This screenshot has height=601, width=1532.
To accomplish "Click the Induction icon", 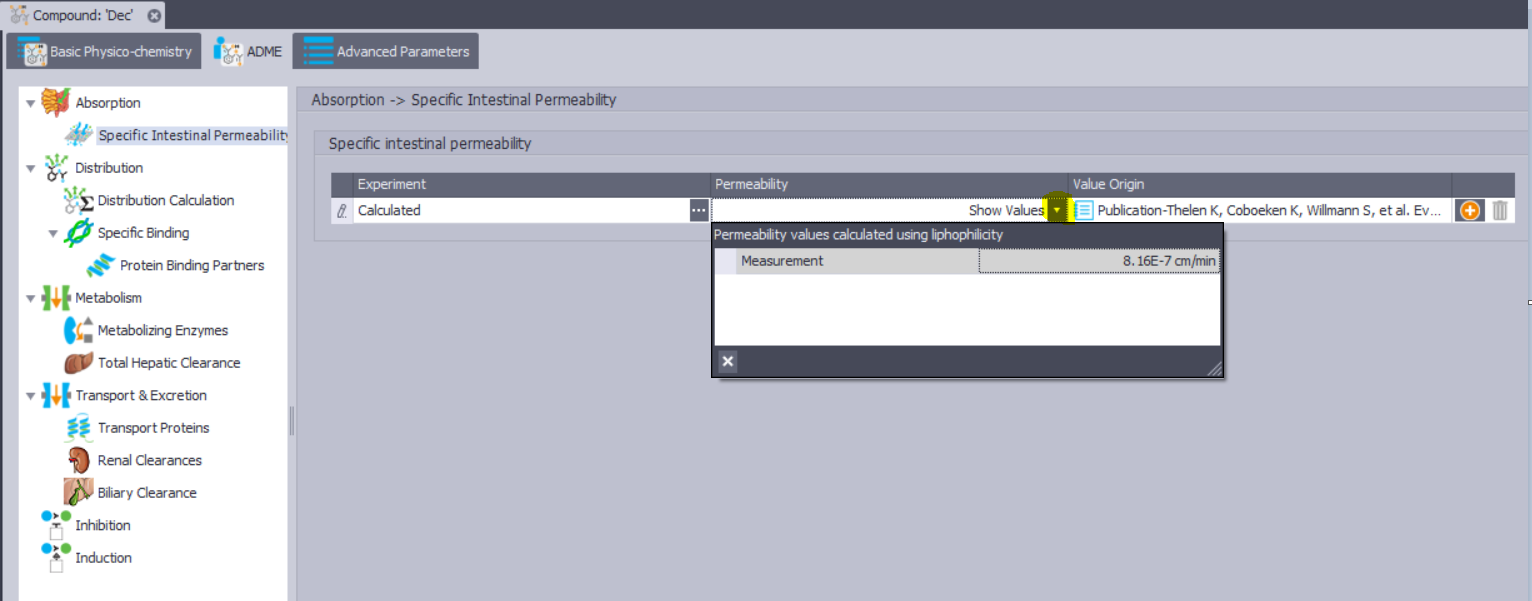I will click(56, 557).
